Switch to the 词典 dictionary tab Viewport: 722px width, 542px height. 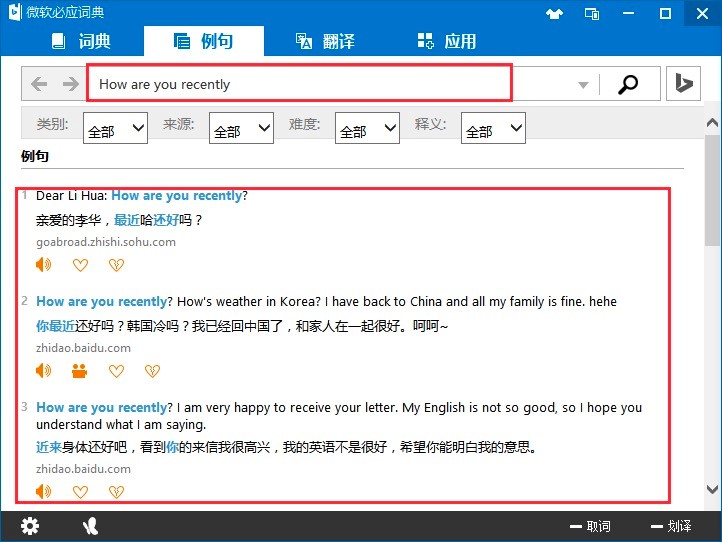point(81,41)
